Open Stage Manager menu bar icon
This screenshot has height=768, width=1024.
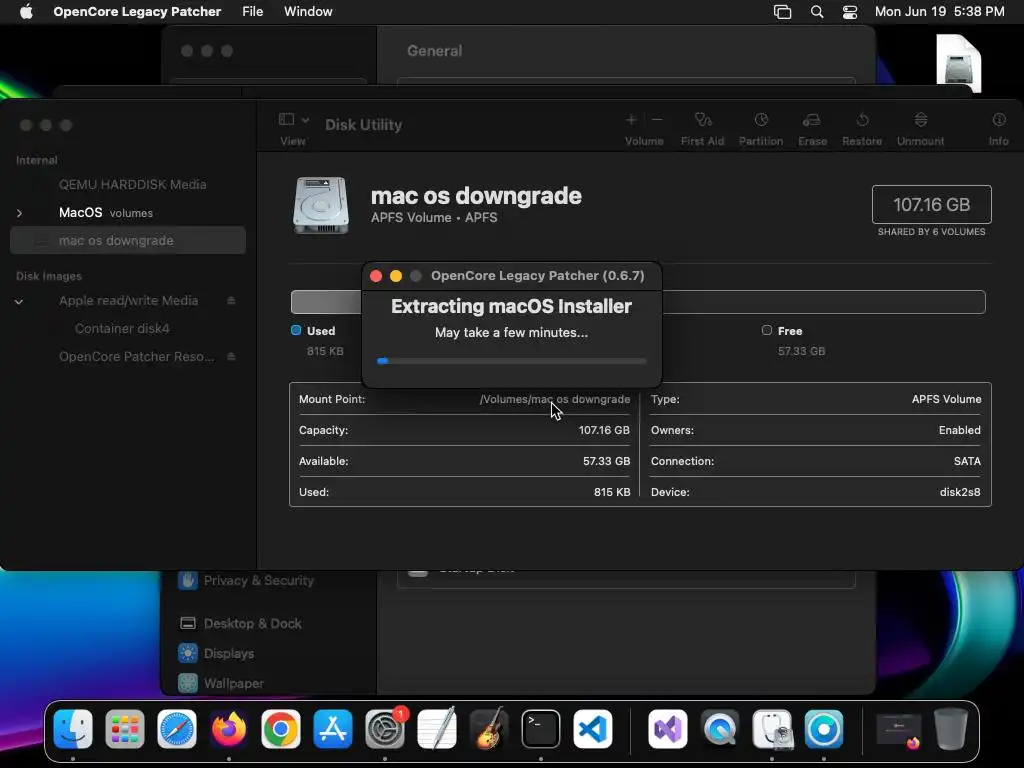(782, 12)
